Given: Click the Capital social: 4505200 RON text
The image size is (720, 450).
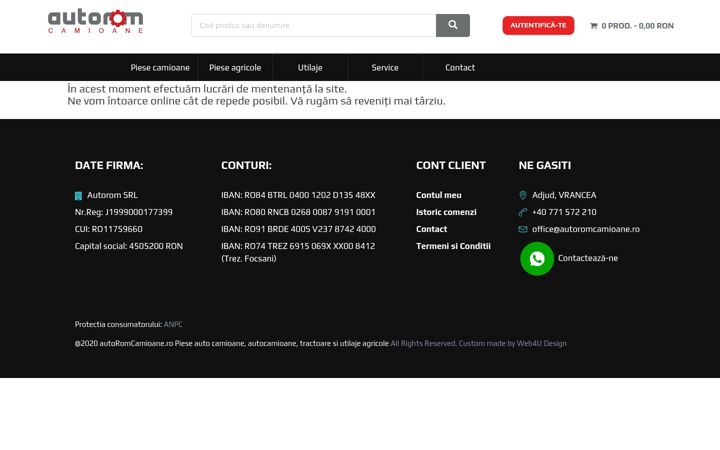Looking at the screenshot, I should (129, 246).
